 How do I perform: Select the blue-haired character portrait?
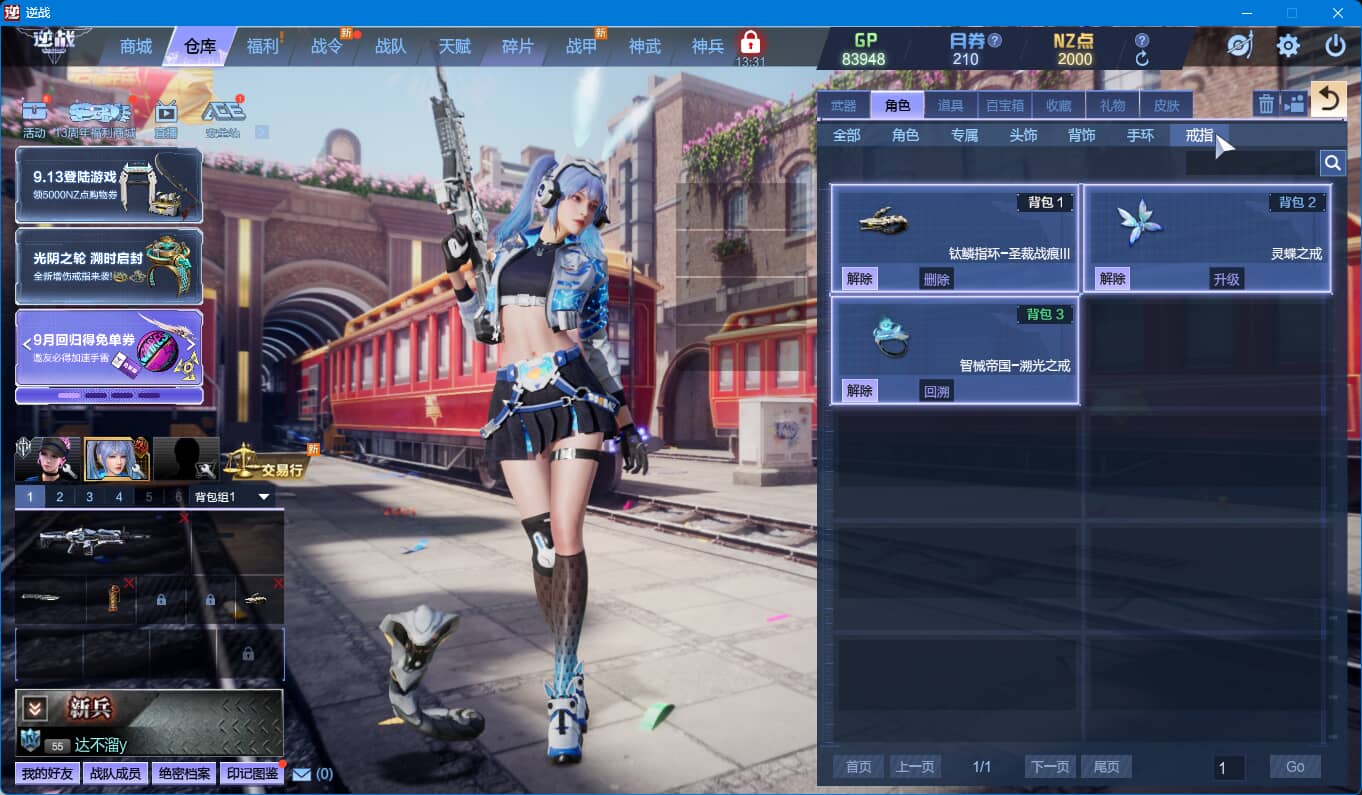click(x=117, y=459)
